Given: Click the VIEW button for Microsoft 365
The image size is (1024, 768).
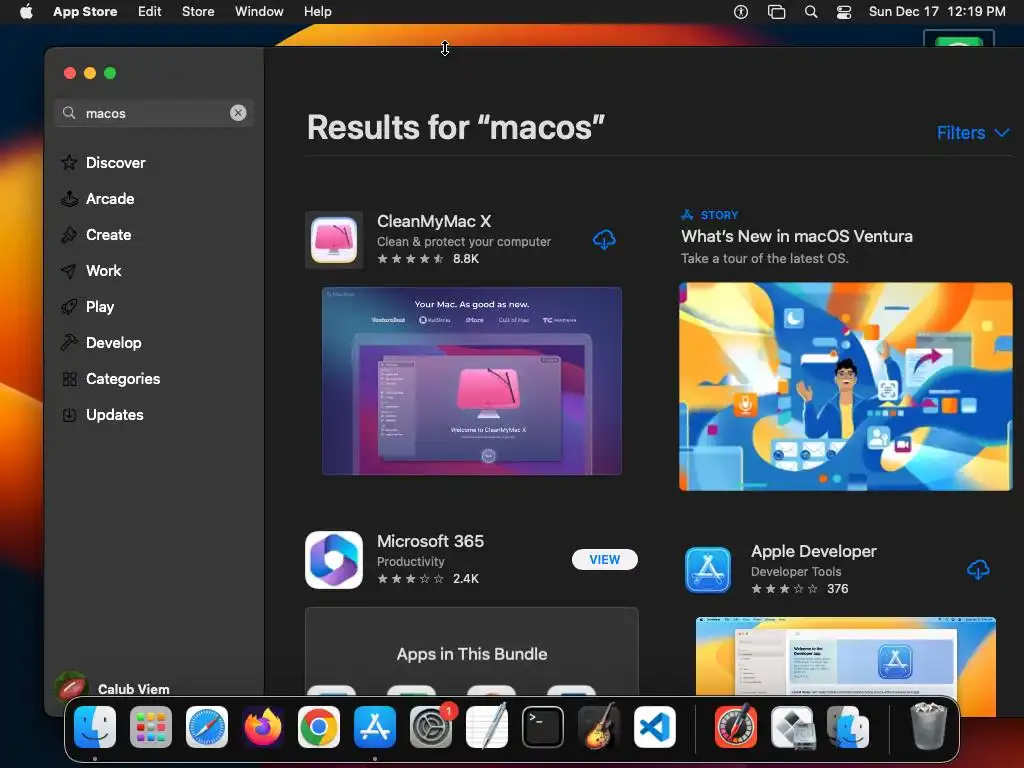Looking at the screenshot, I should click(x=605, y=560).
